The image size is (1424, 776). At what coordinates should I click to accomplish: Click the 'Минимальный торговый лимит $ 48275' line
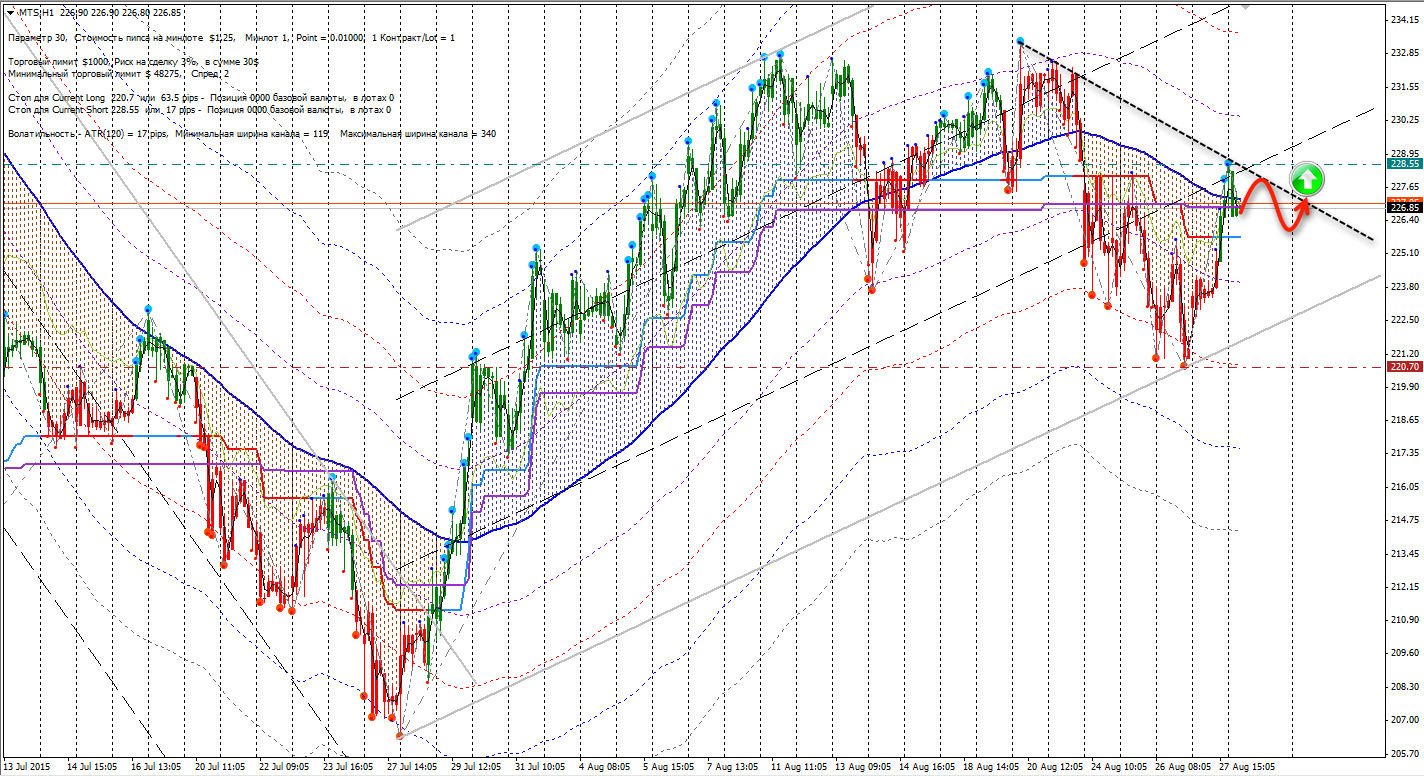tap(119, 73)
